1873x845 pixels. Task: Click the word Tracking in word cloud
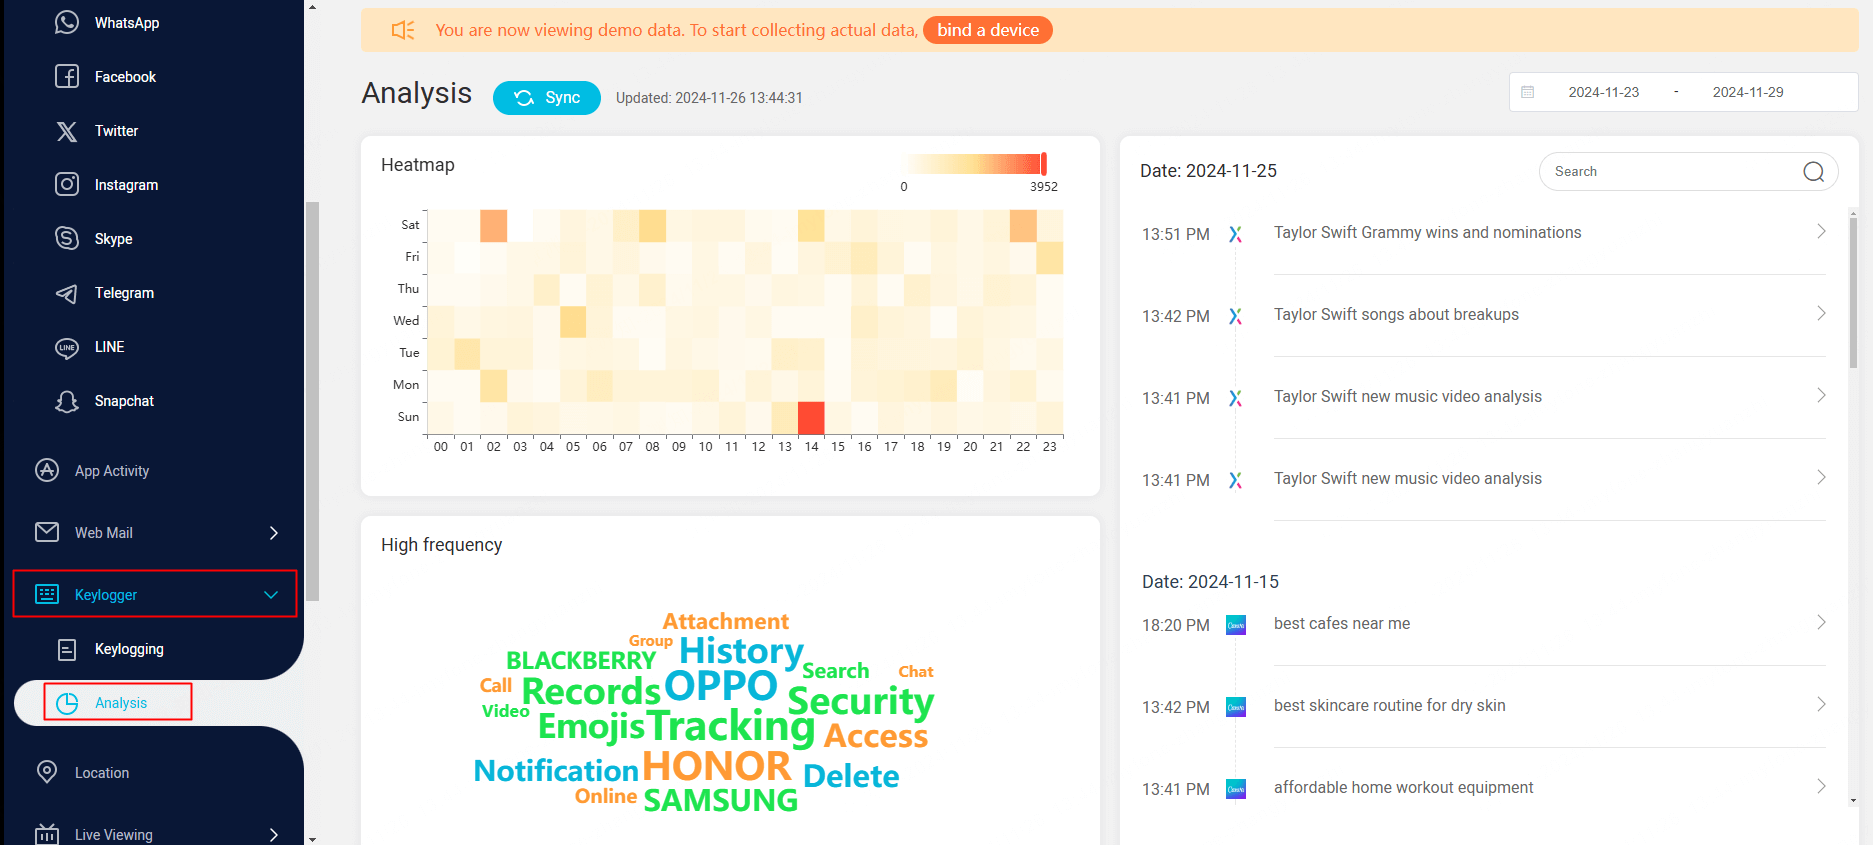[x=731, y=726]
